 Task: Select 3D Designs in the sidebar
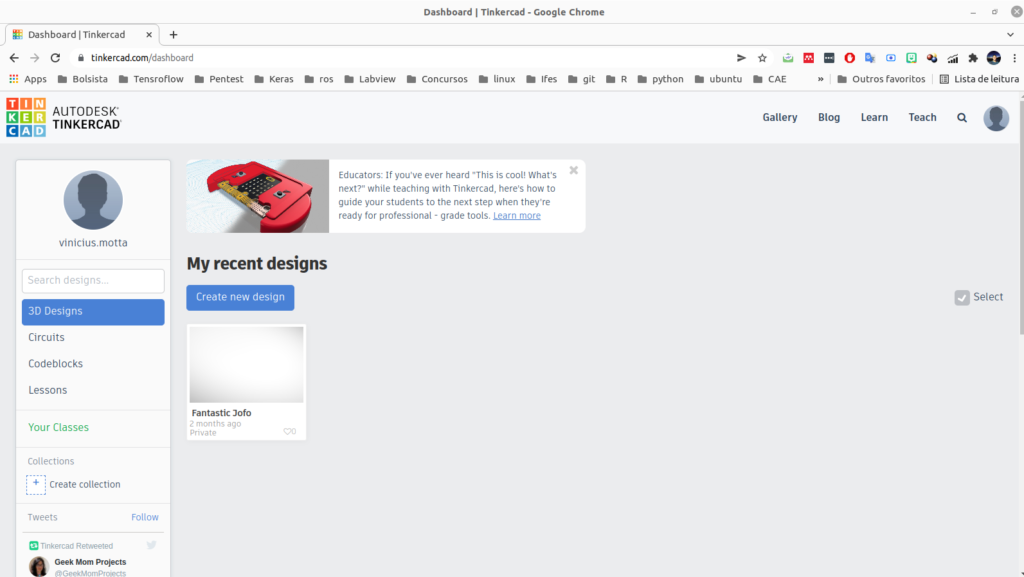(93, 312)
